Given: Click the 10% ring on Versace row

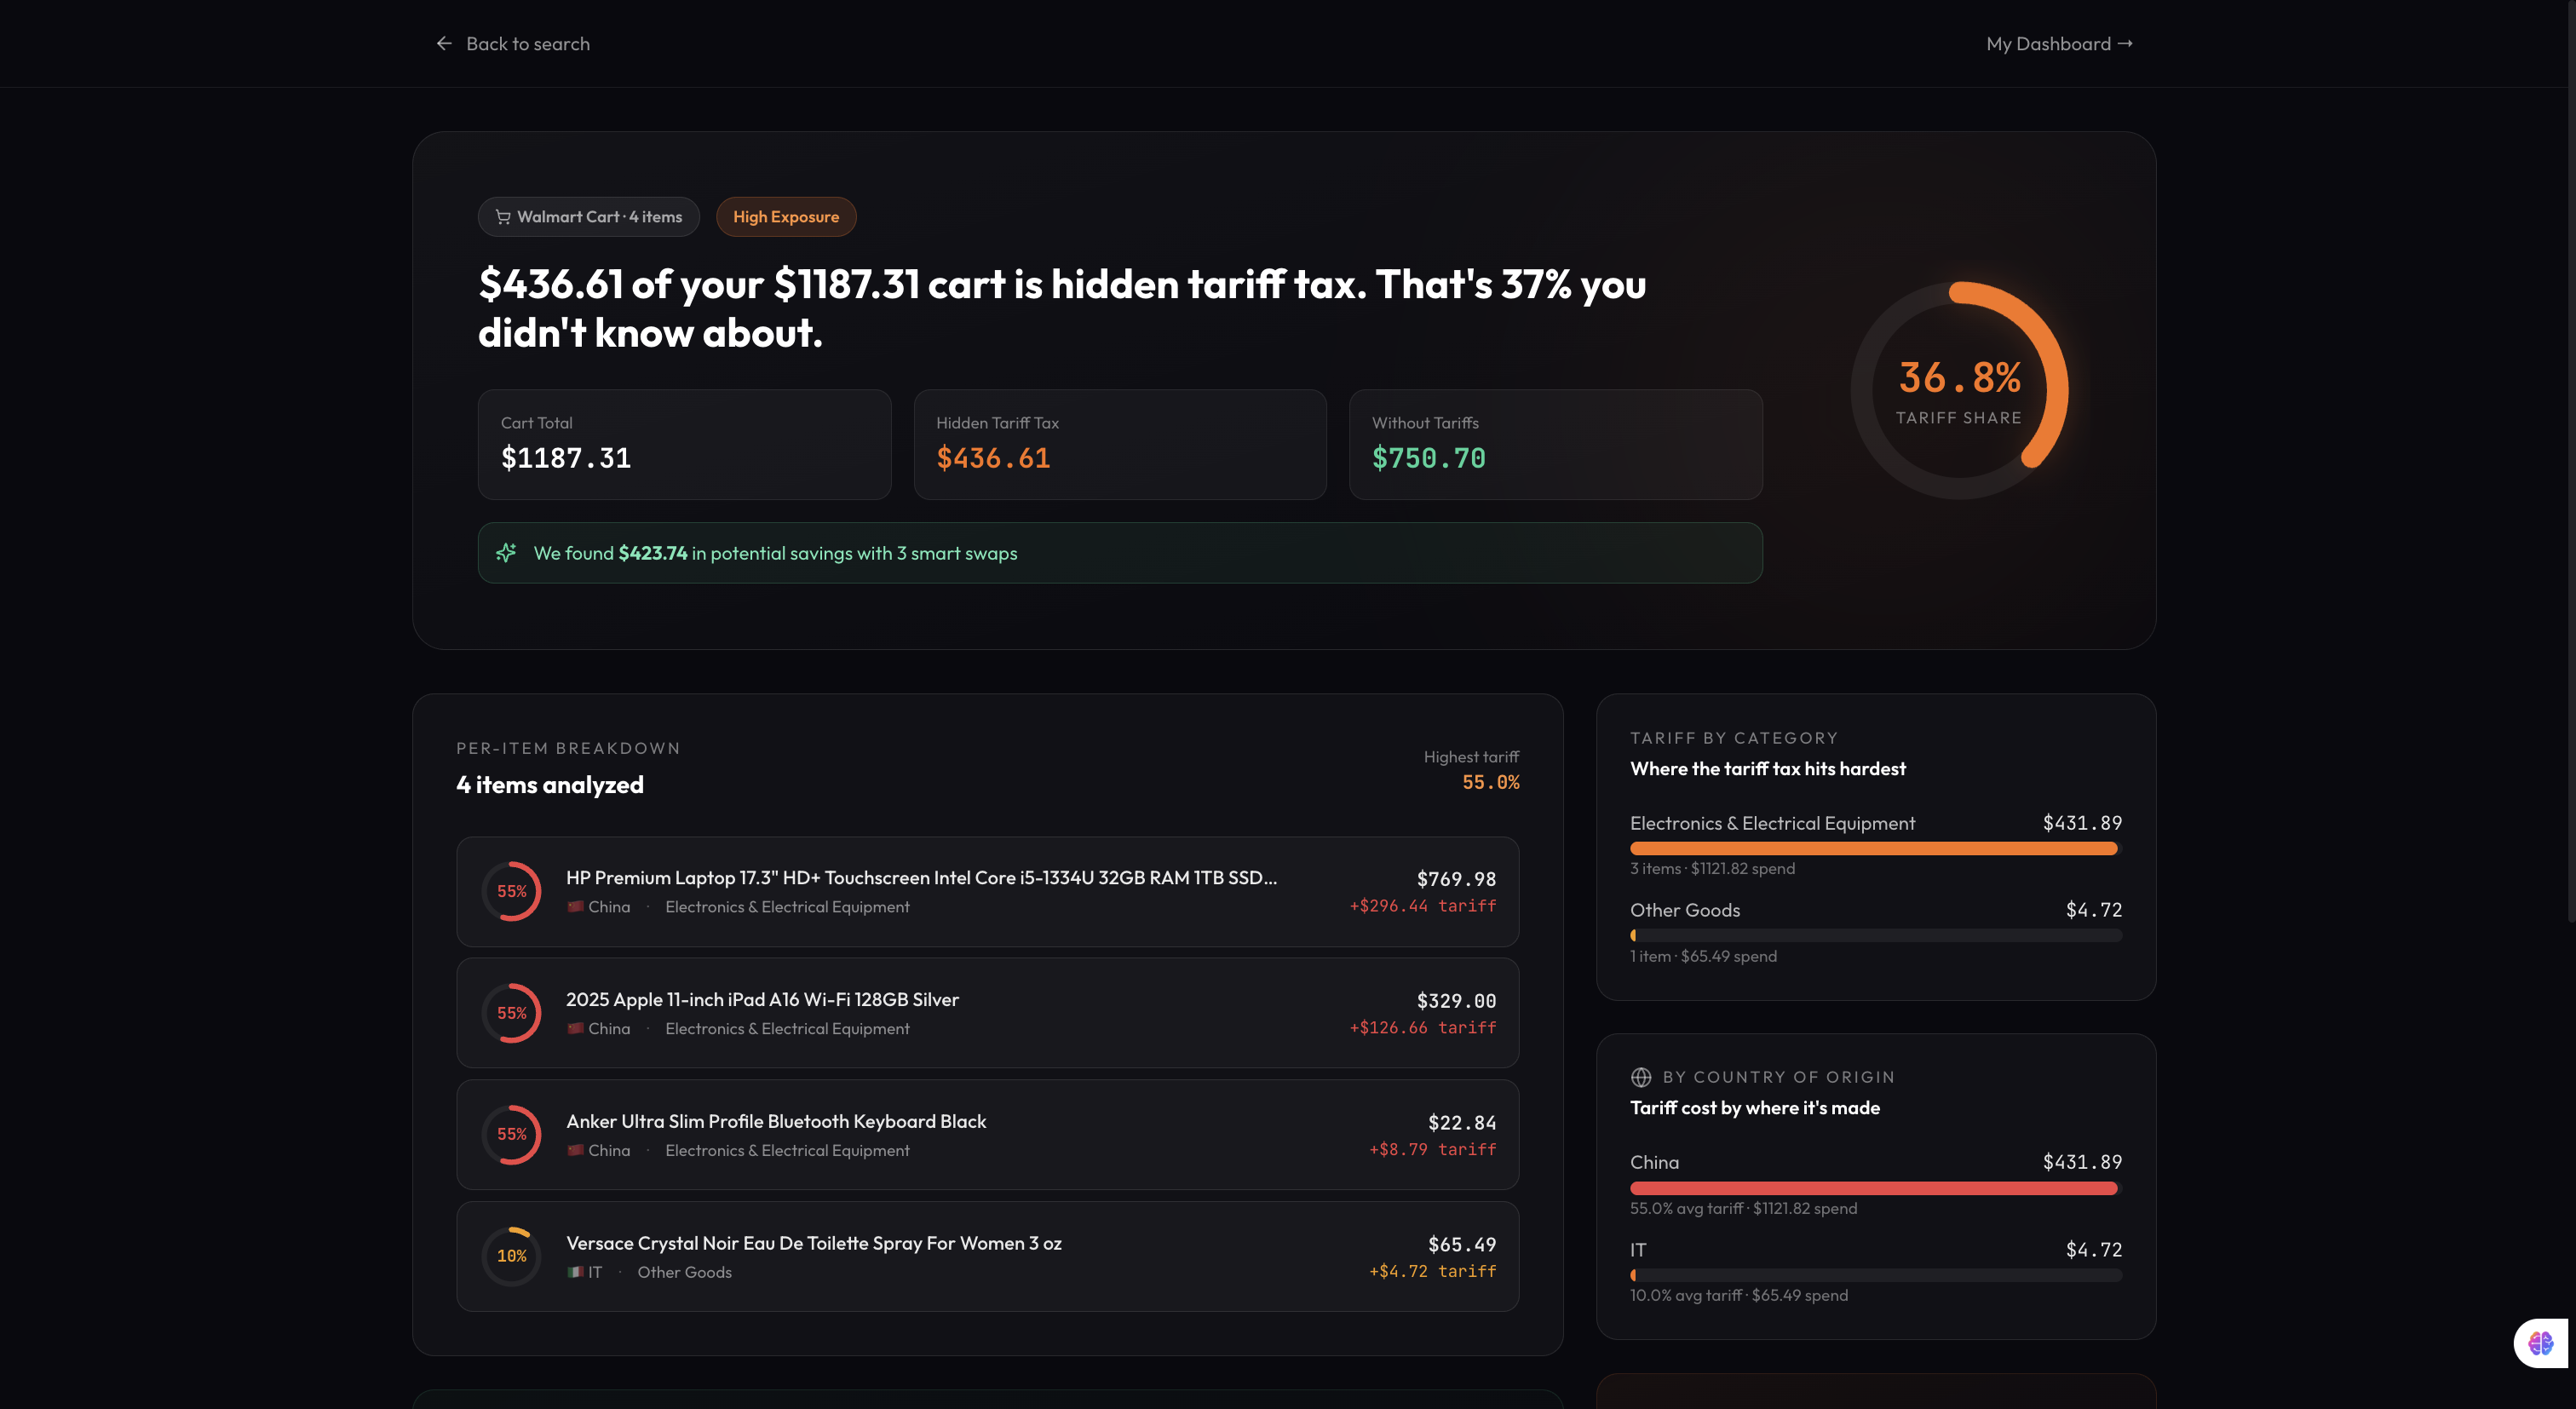Looking at the screenshot, I should (x=512, y=1256).
